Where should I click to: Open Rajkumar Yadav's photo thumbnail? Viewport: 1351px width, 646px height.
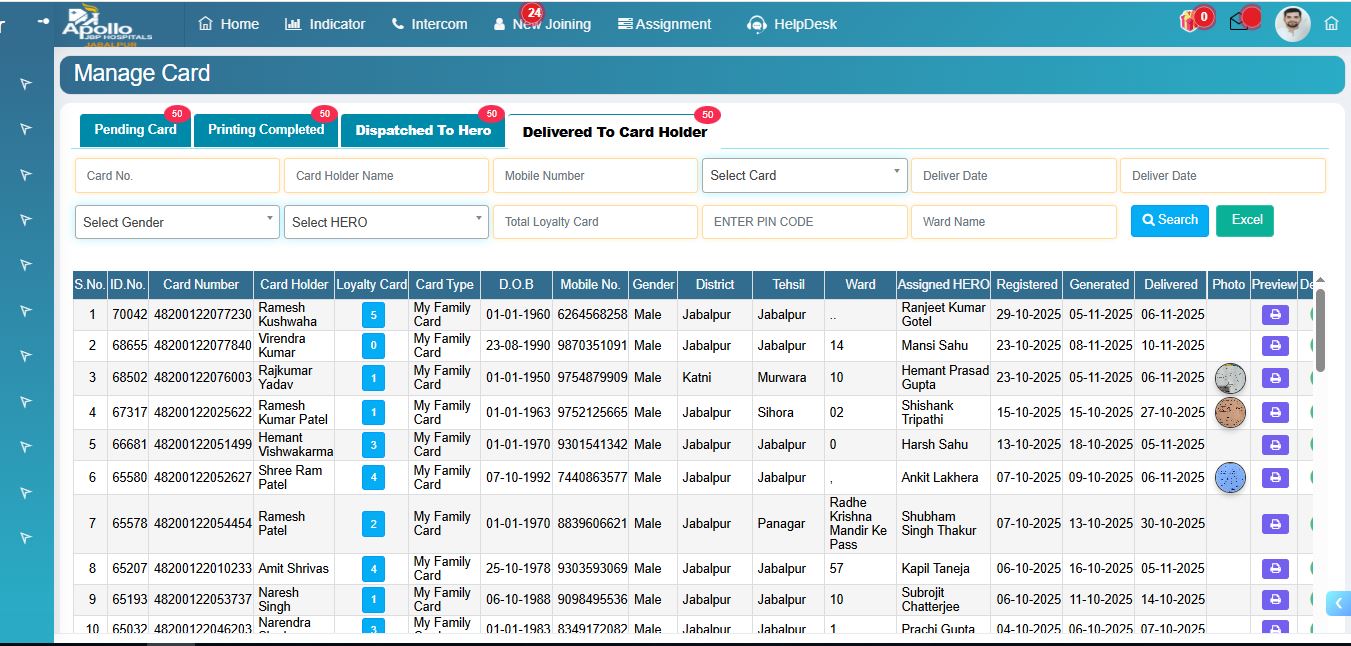pyautogui.click(x=1230, y=378)
